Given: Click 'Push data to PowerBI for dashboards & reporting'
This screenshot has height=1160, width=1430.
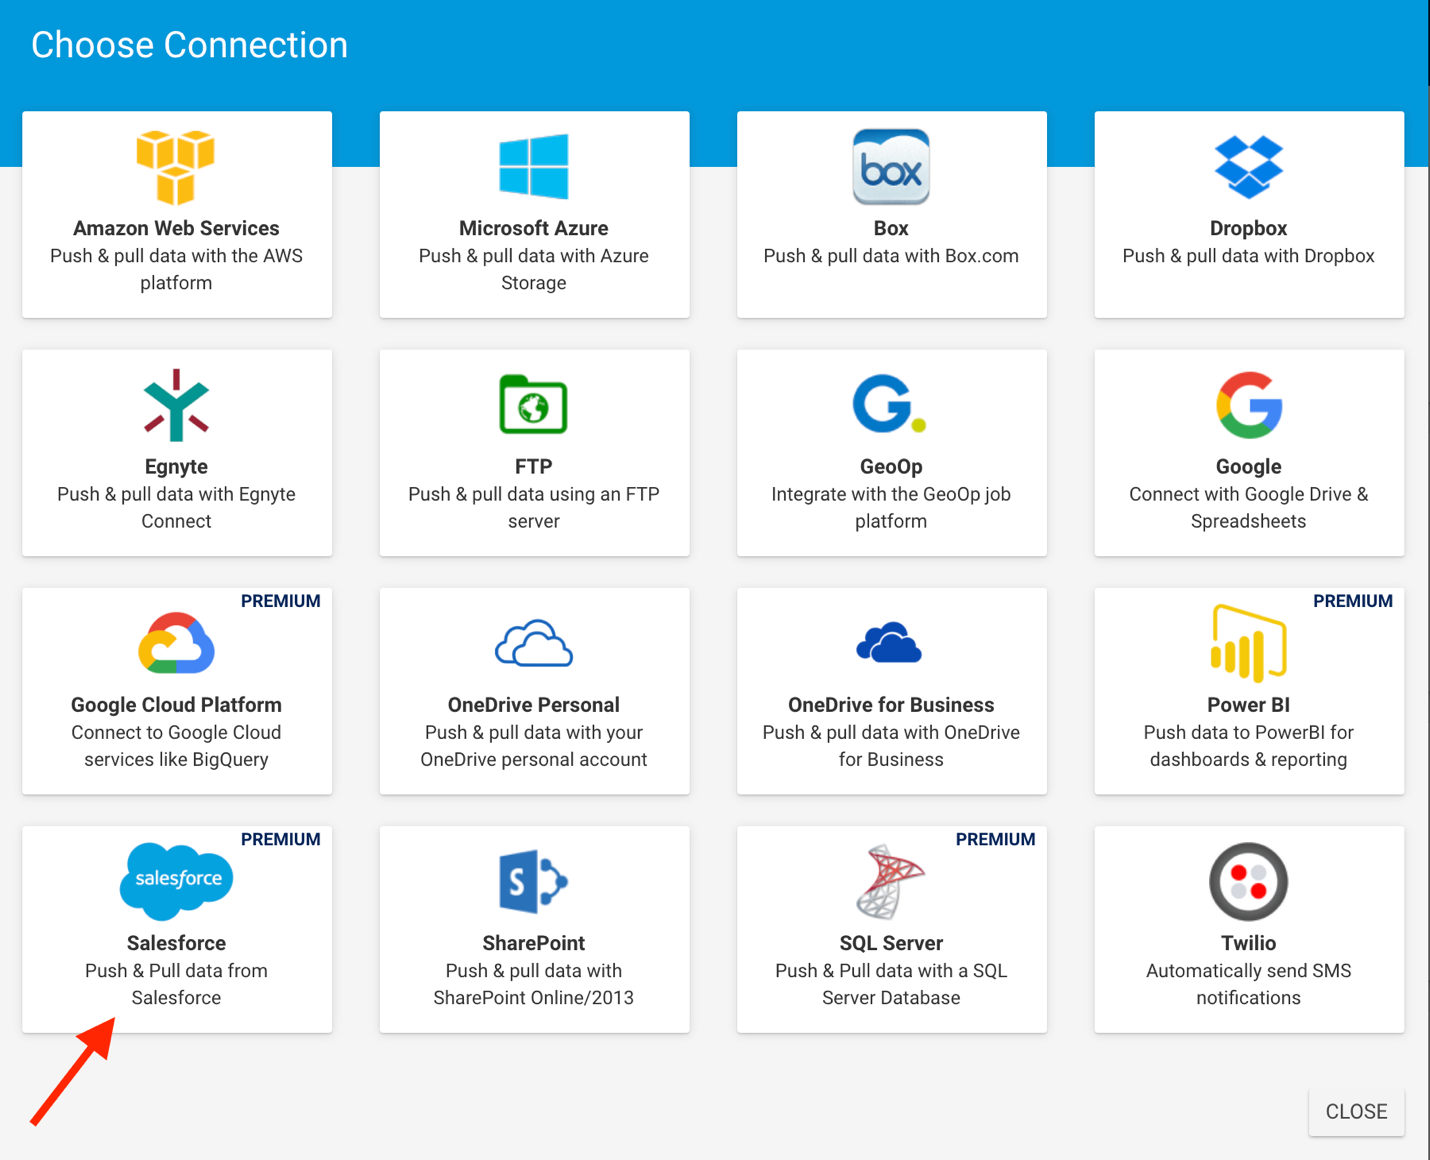Looking at the screenshot, I should (x=1249, y=745).
